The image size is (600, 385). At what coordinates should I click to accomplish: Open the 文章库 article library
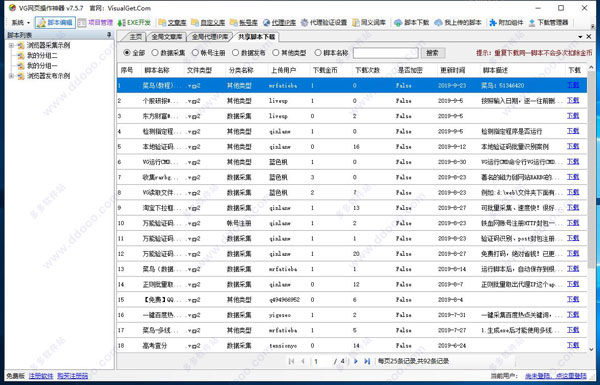click(x=172, y=23)
